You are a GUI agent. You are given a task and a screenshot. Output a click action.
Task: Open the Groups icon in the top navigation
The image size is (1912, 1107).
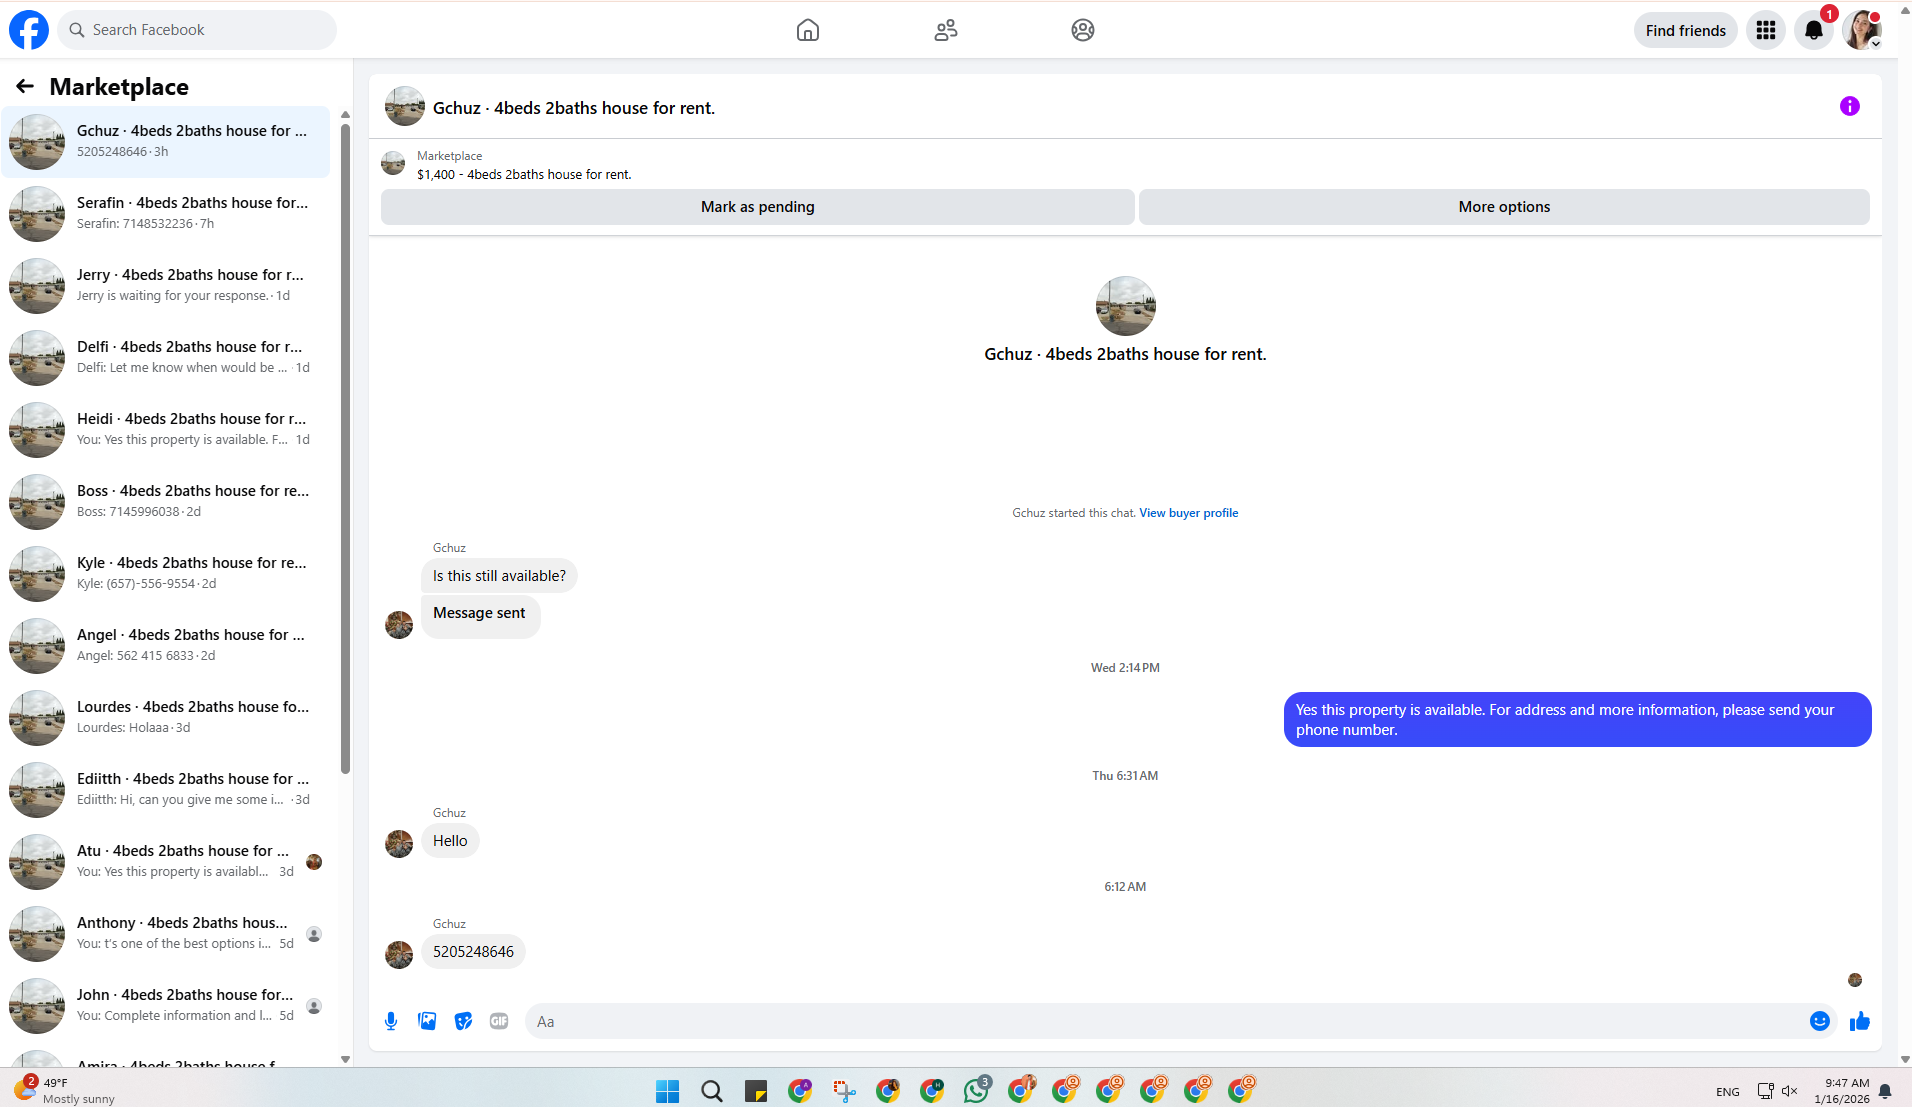[1083, 30]
